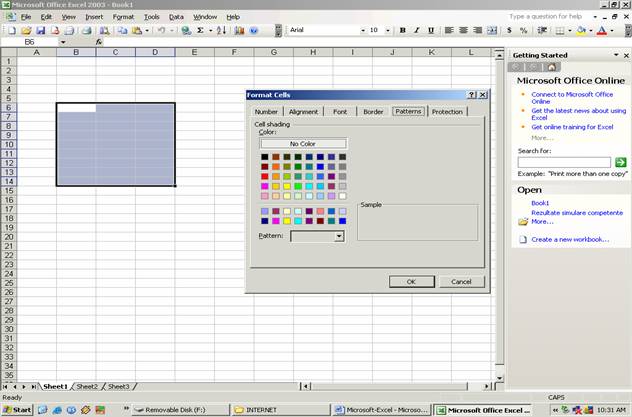This screenshot has width=632, height=417.
Task: Click OK in Format Cells dialog
Action: point(412,282)
